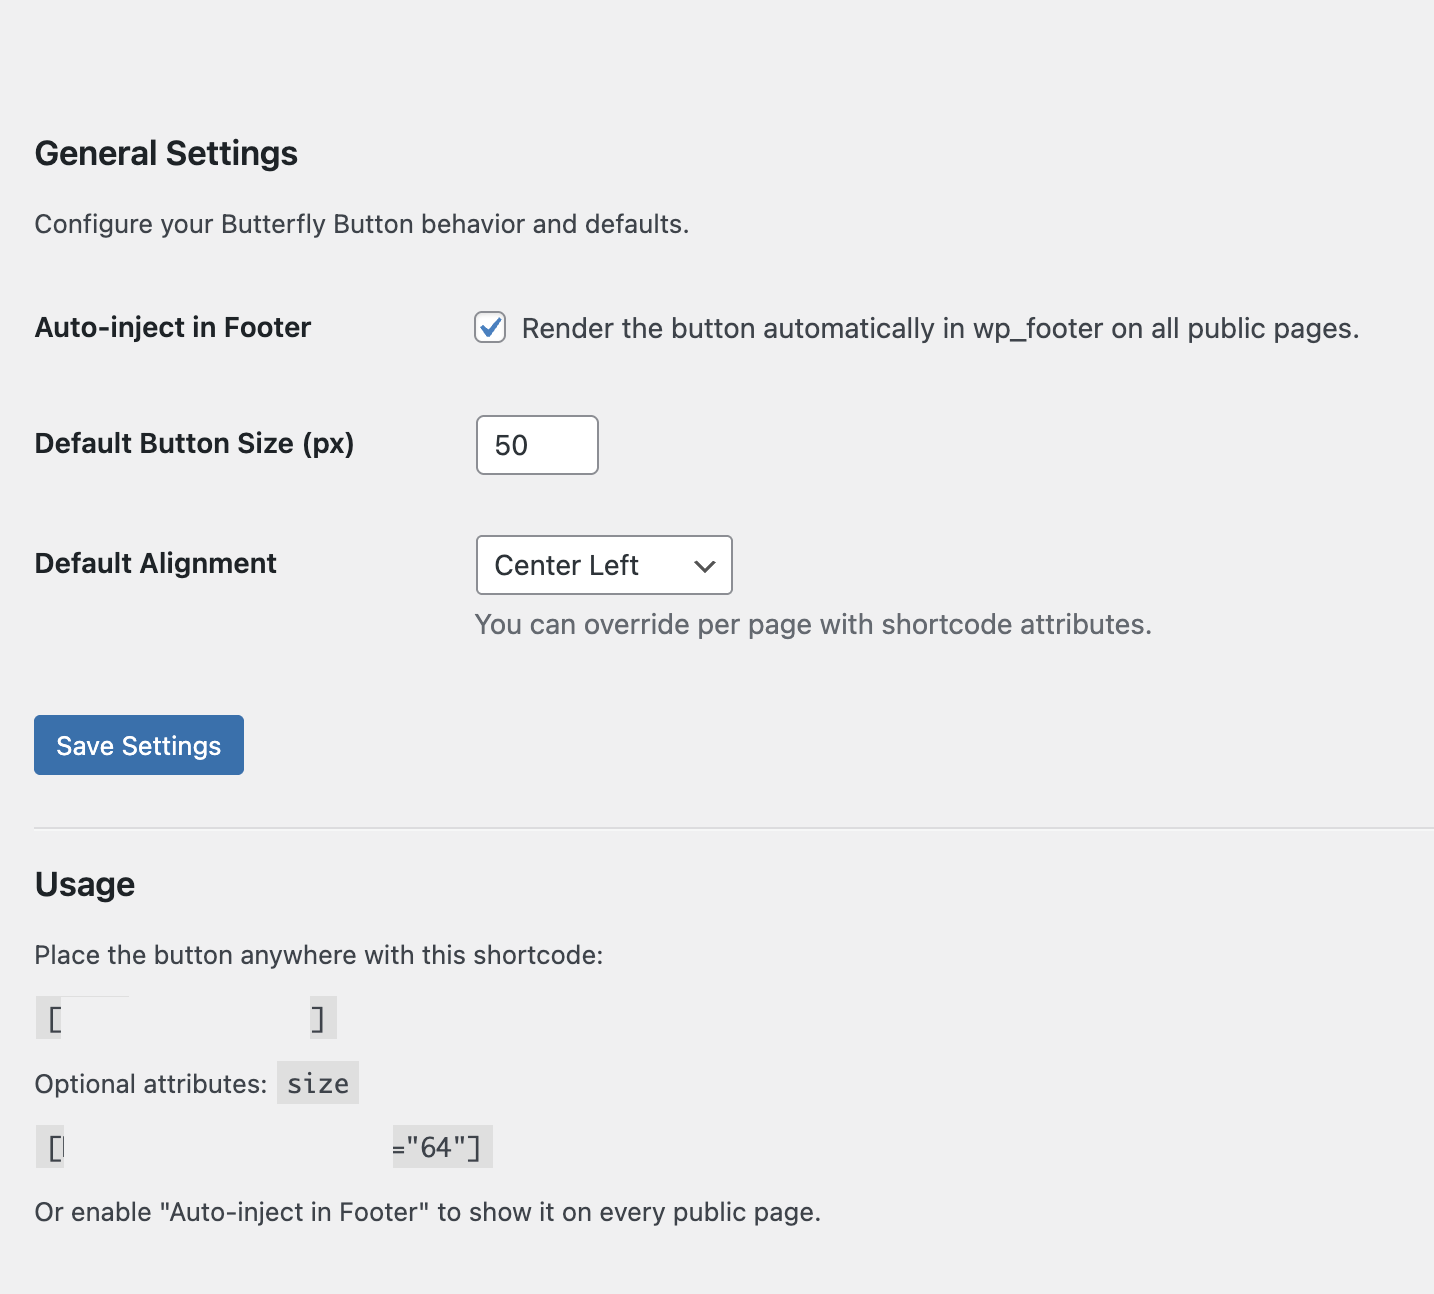Screen dimensions: 1434x1294
Task: Click the "Optional attributes:" text
Action: [151, 1084]
